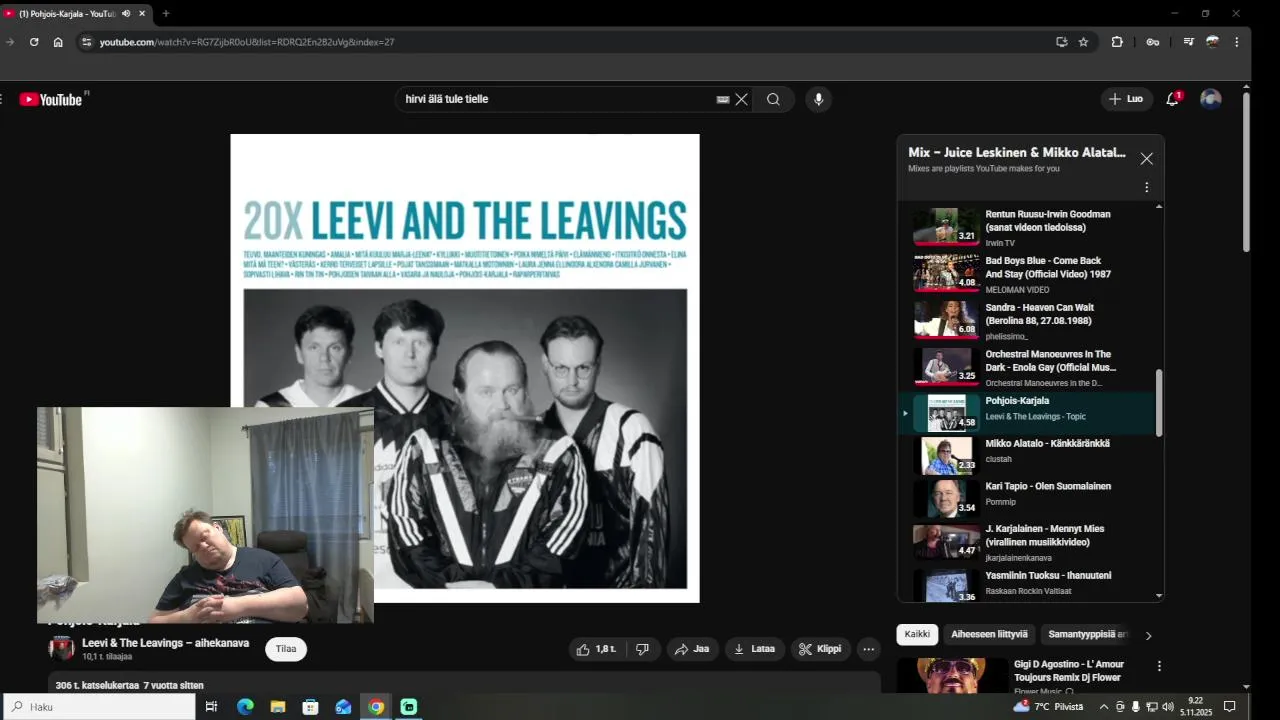1280x720 pixels.
Task: Open Mix playlist options three-dot menu
Action: [1146, 187]
